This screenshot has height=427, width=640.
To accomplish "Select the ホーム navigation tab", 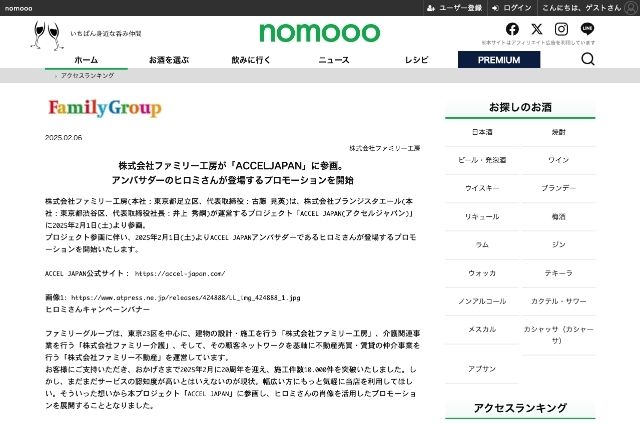I will tap(86, 60).
